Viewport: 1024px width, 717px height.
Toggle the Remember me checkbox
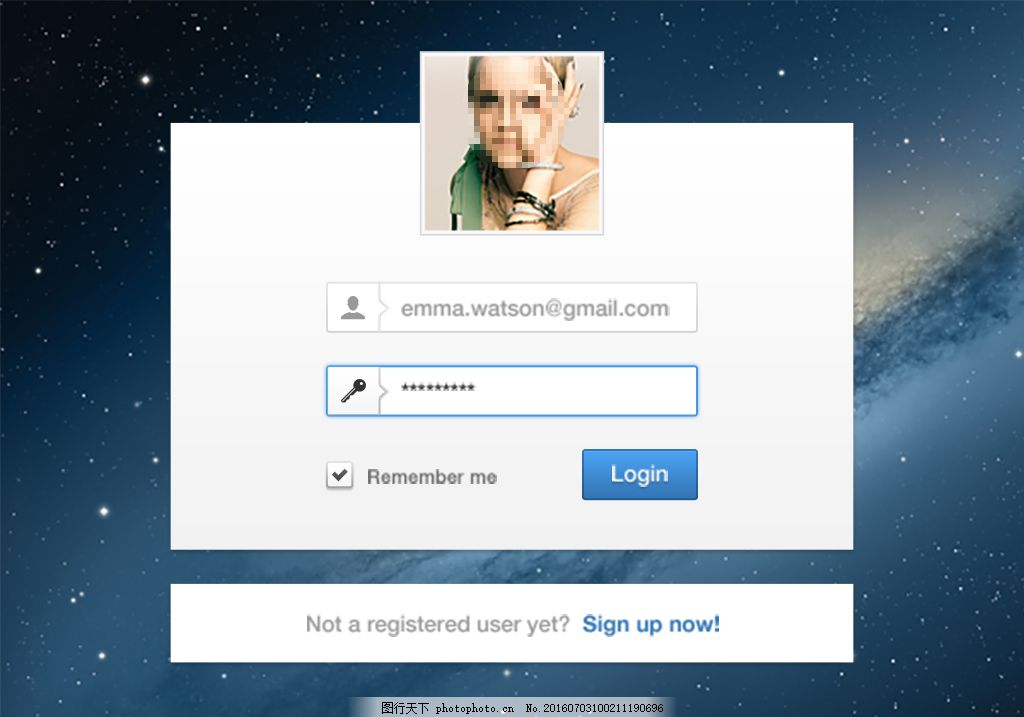tap(340, 475)
